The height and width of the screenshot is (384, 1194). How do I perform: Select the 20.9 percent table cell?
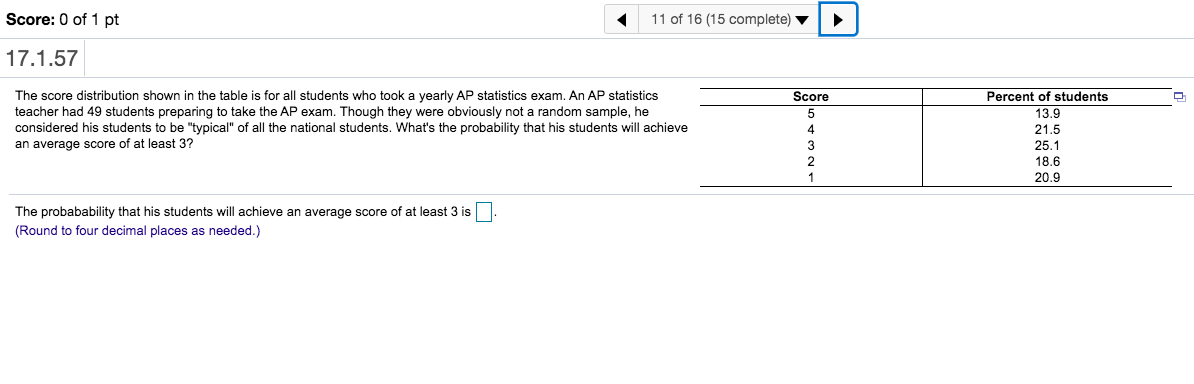click(1047, 178)
